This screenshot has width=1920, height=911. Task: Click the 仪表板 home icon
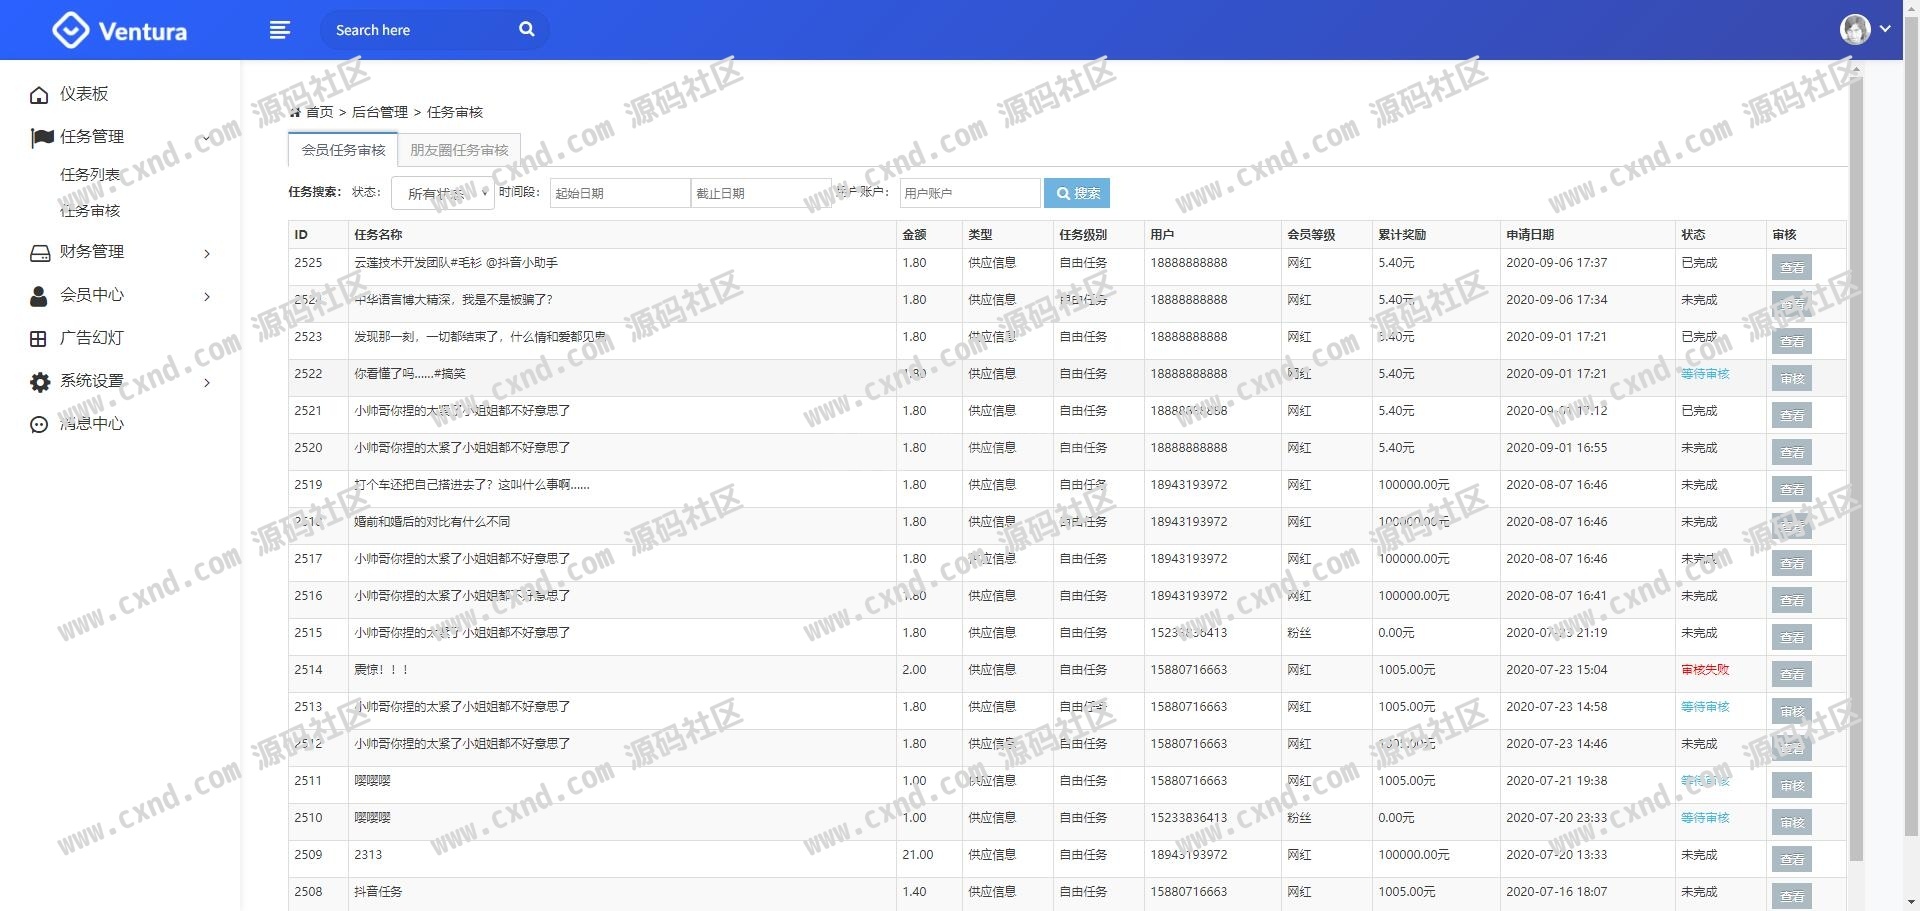pyautogui.click(x=39, y=95)
